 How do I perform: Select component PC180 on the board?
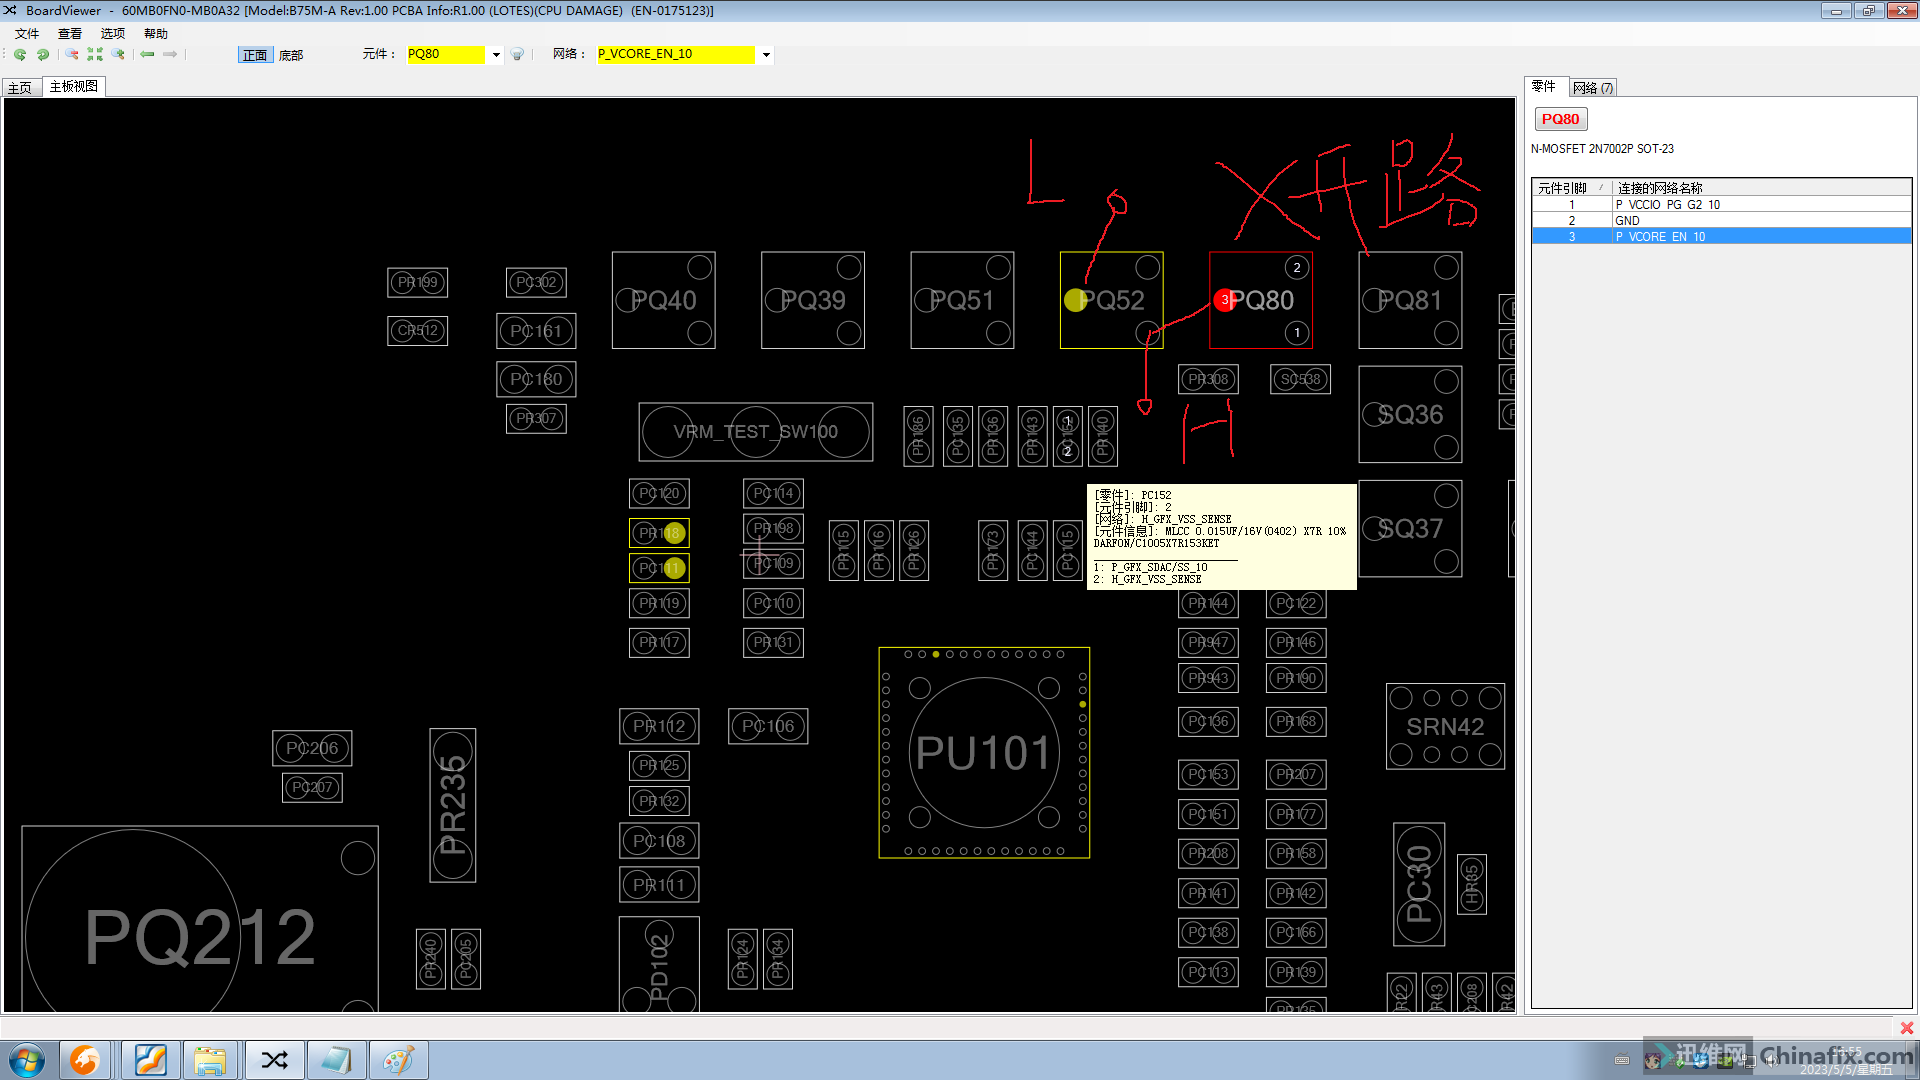pos(536,379)
